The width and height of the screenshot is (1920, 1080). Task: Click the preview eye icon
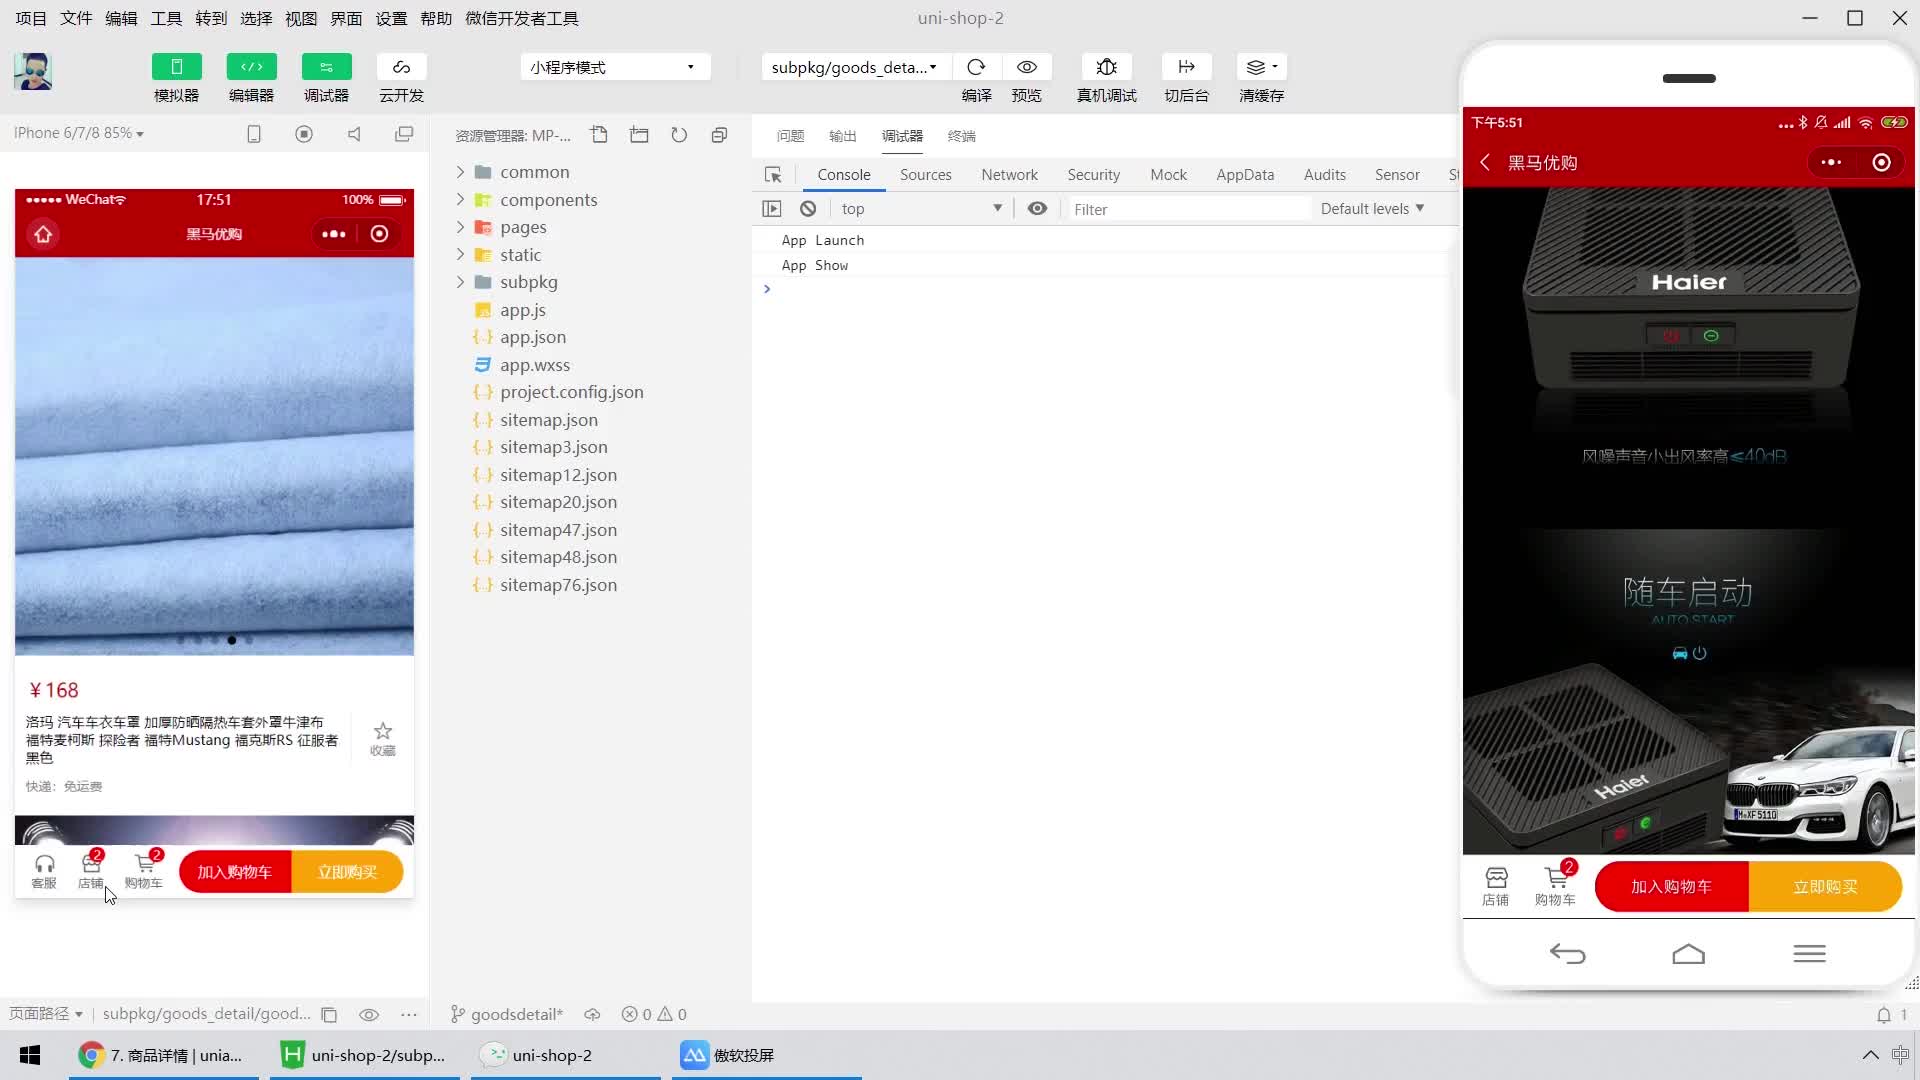point(1026,67)
